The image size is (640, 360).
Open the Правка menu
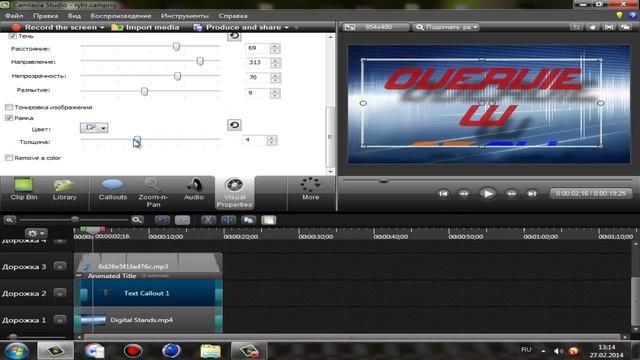point(45,16)
